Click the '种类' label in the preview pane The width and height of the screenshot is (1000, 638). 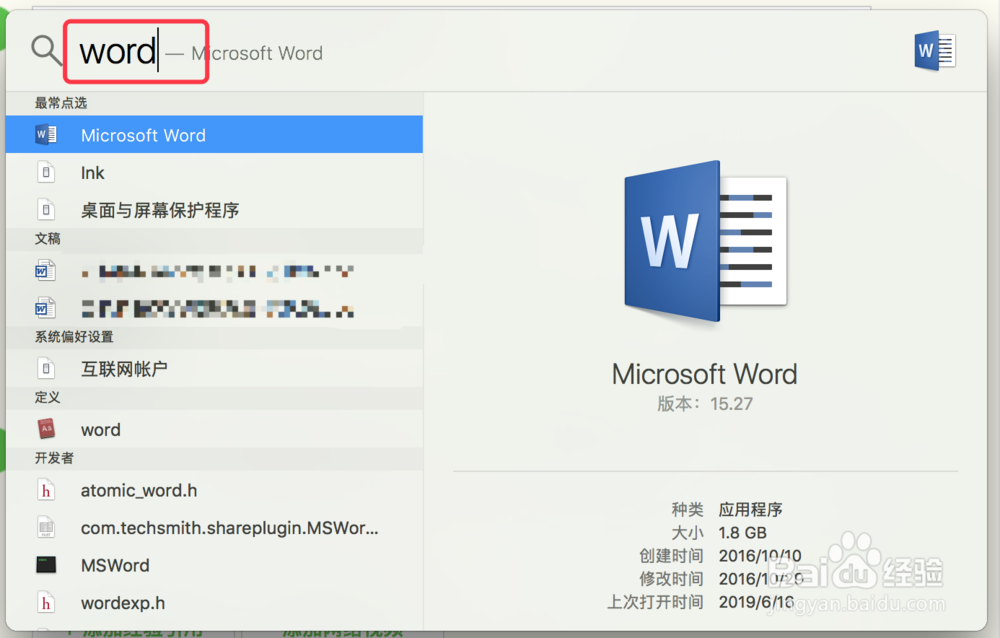coord(688,509)
